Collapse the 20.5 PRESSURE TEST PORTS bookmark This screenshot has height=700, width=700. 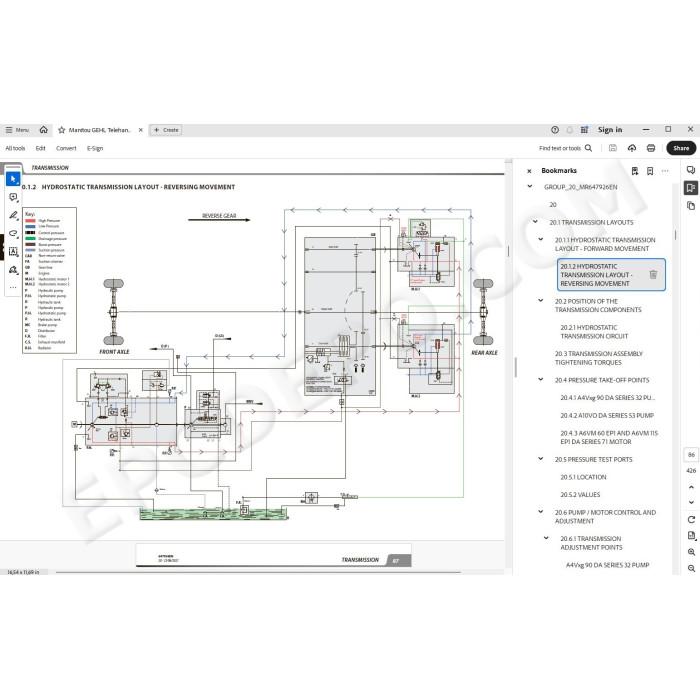(541, 459)
